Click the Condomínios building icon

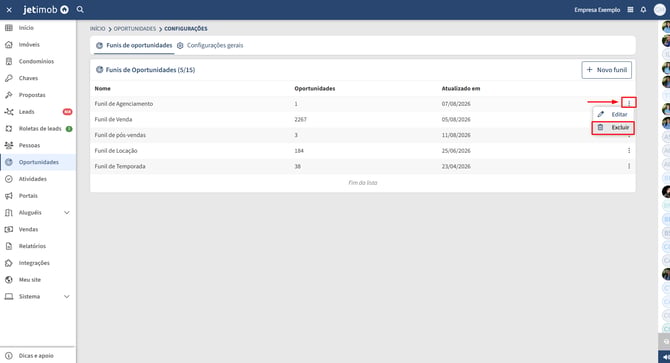(x=9, y=61)
